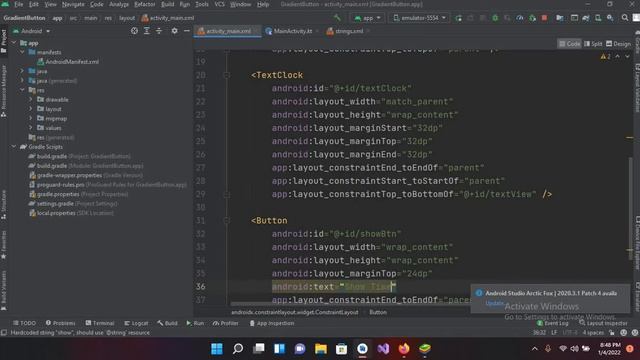Open the Refactor menu
The width and height of the screenshot is (640, 360).
[144, 4]
